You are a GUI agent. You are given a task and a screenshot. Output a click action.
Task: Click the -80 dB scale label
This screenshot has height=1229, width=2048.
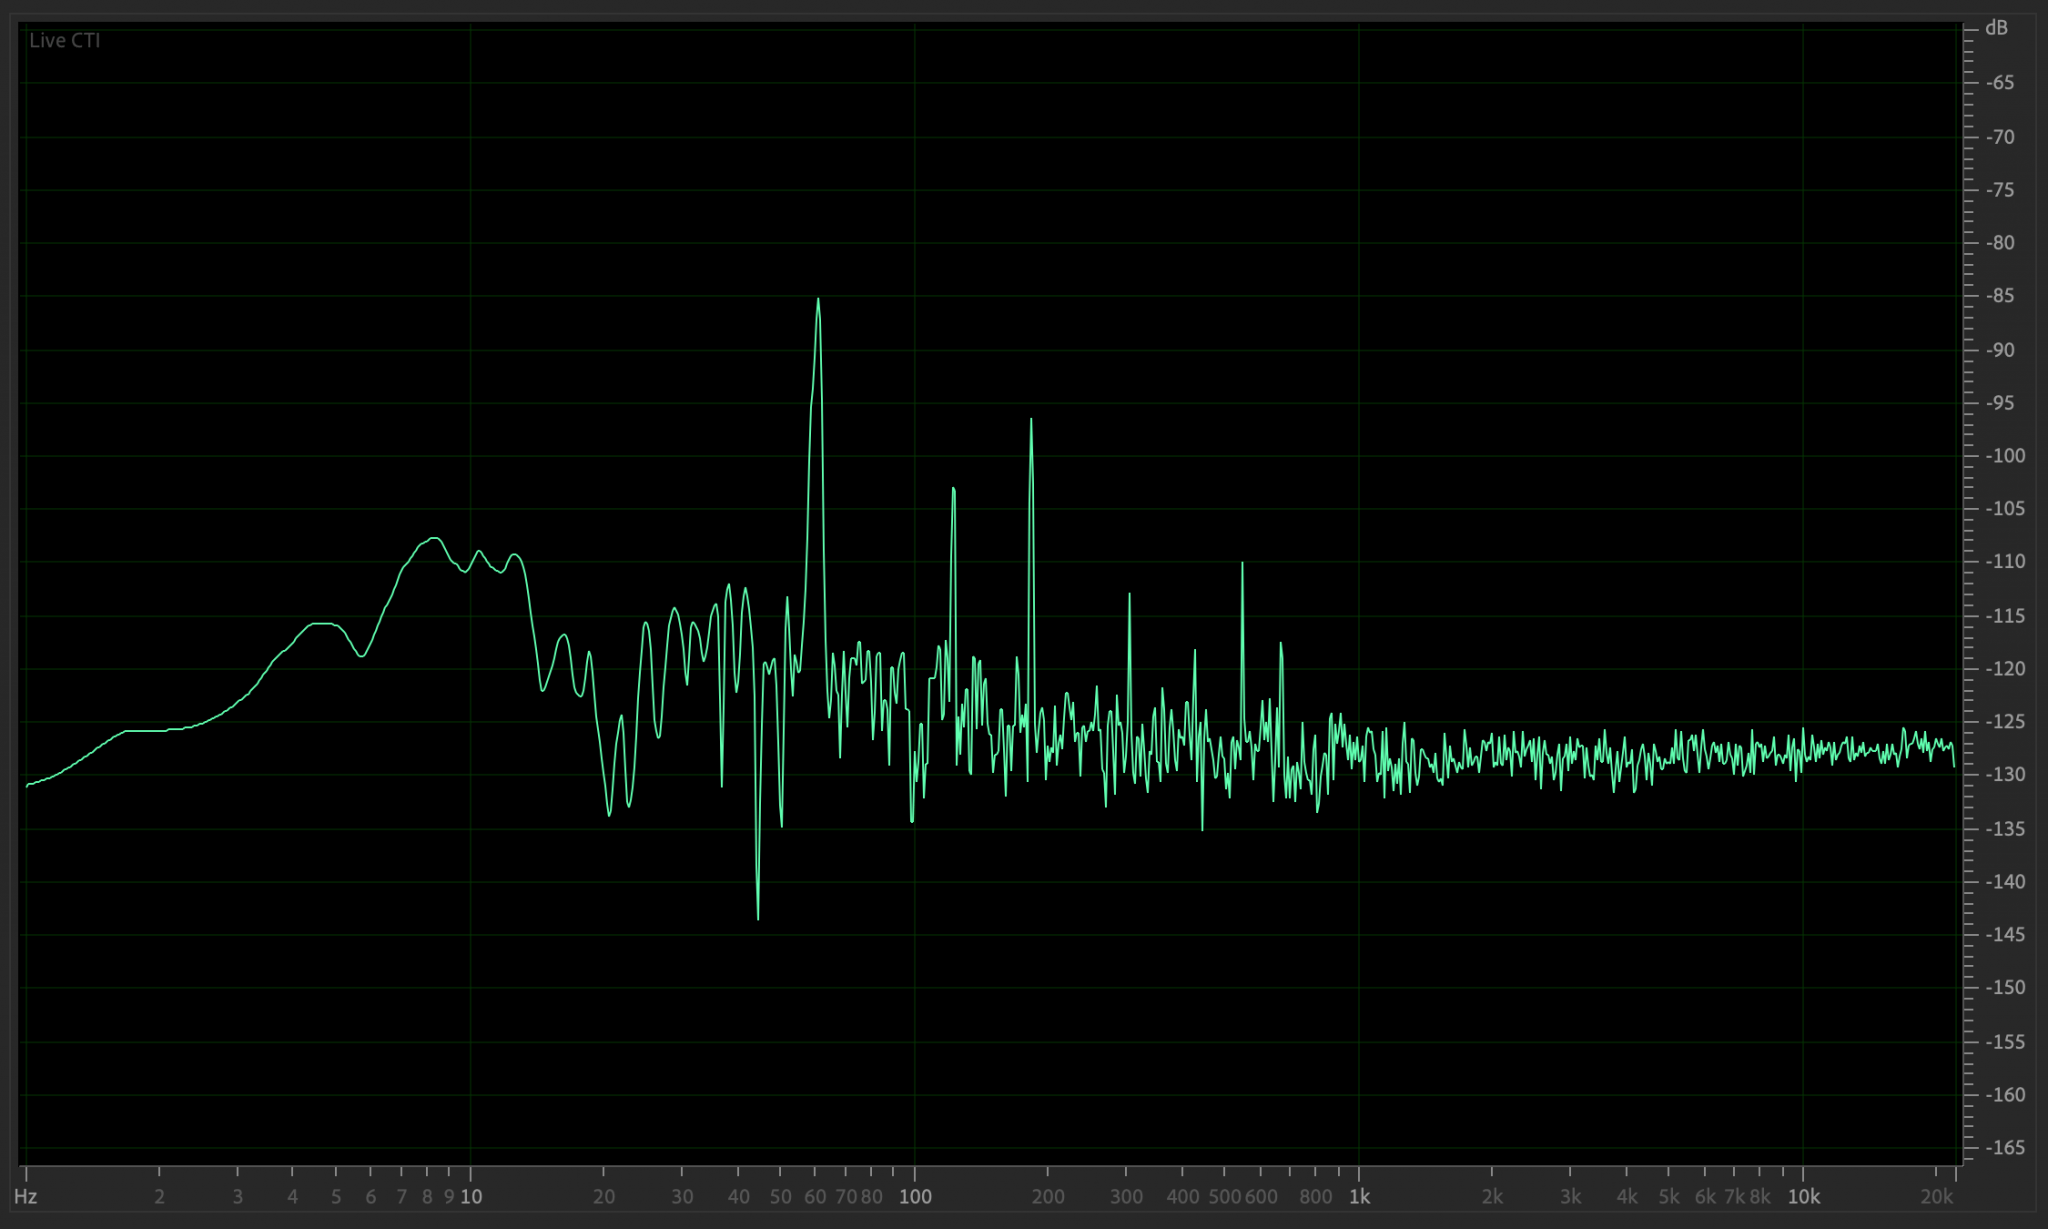[1999, 243]
